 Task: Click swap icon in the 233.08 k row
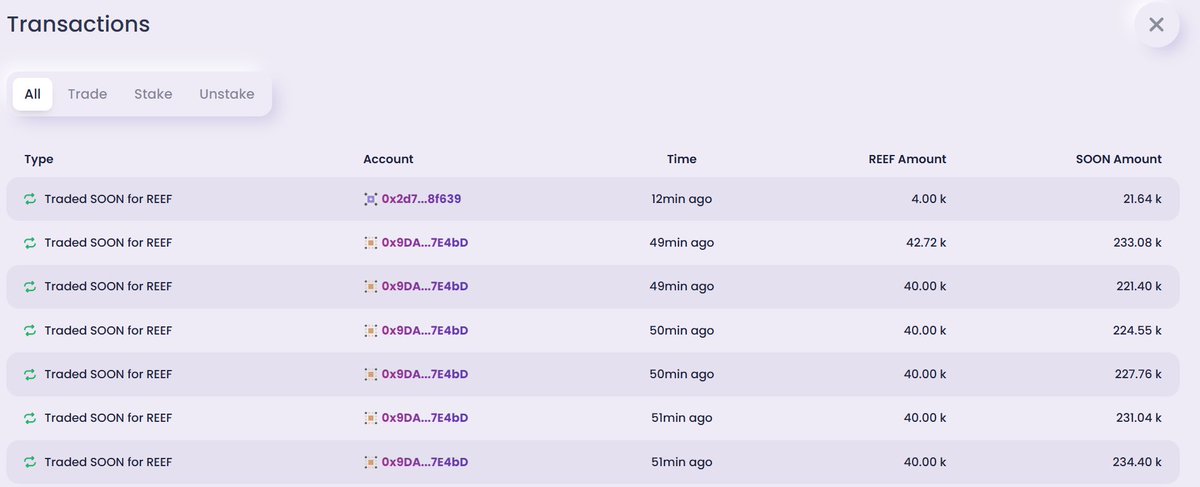pos(30,243)
